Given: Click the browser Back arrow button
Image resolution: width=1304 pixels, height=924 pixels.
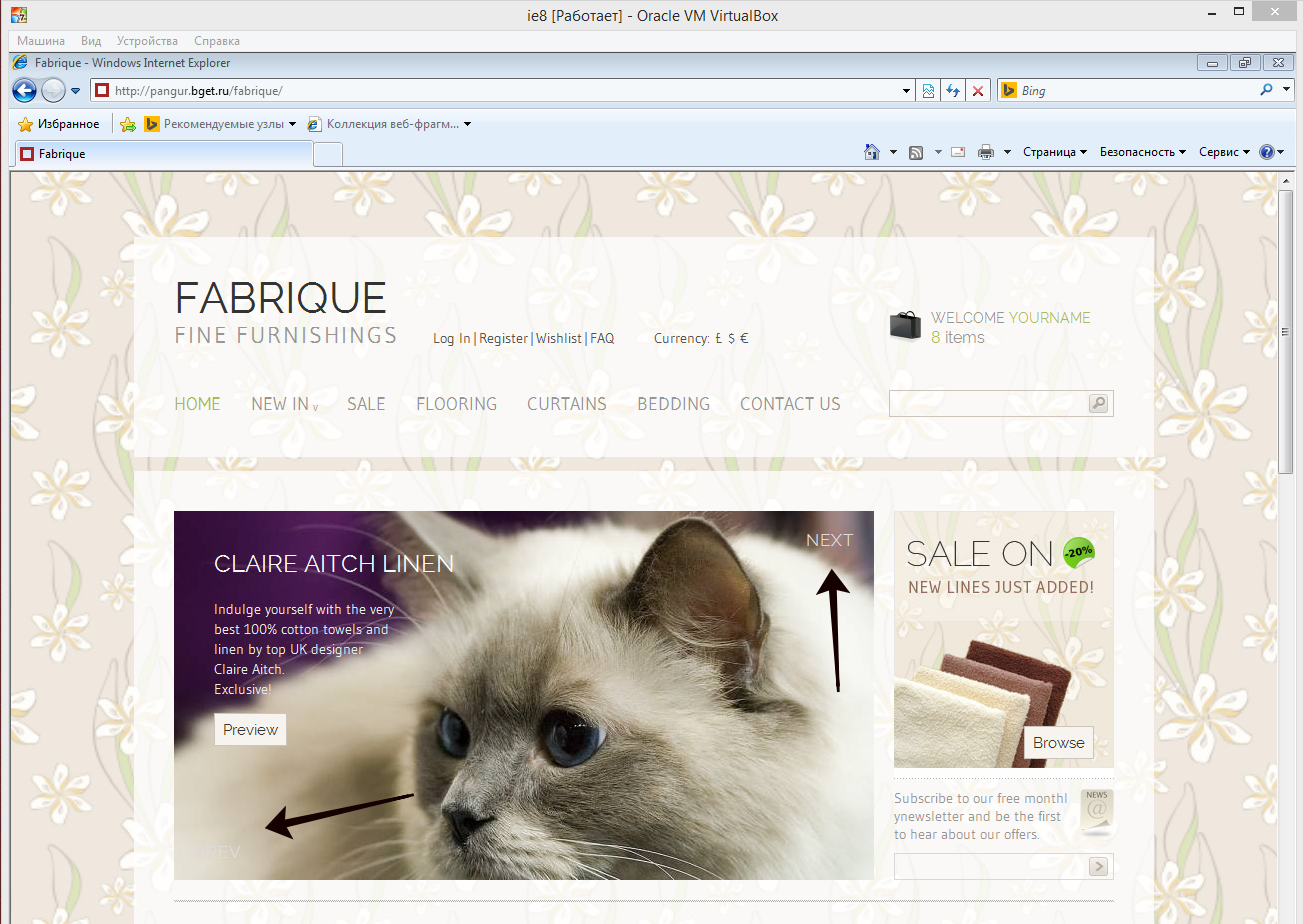Looking at the screenshot, I should [24, 91].
